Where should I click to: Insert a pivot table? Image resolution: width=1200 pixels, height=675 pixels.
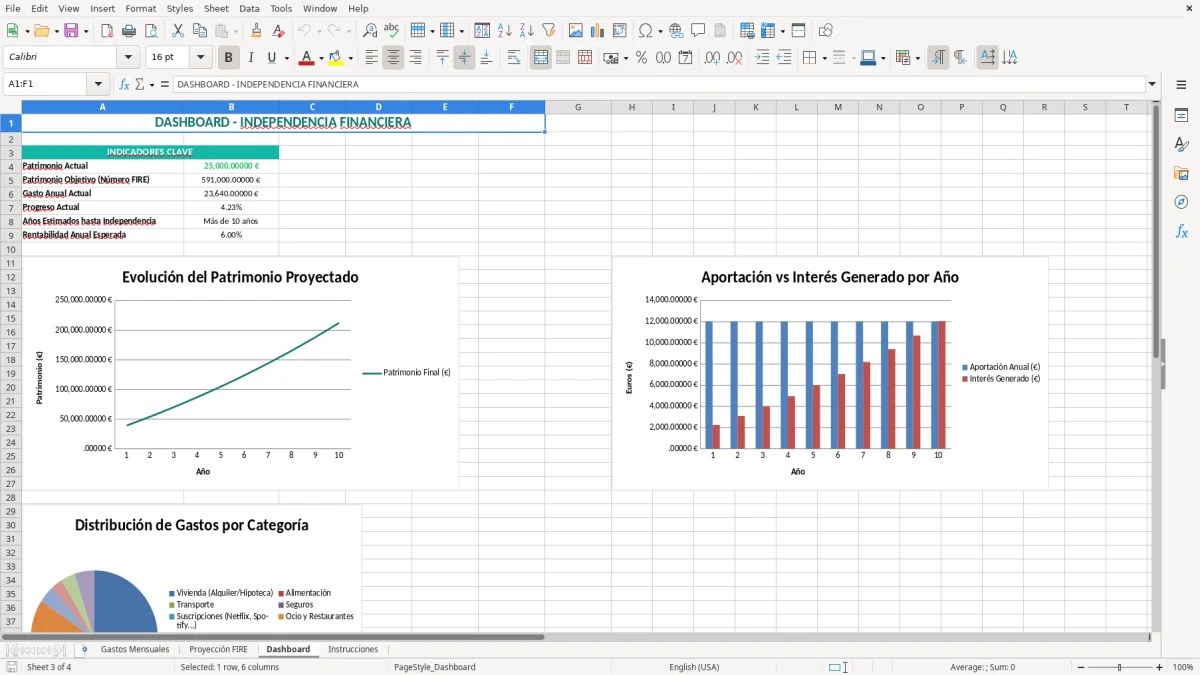pos(620,31)
